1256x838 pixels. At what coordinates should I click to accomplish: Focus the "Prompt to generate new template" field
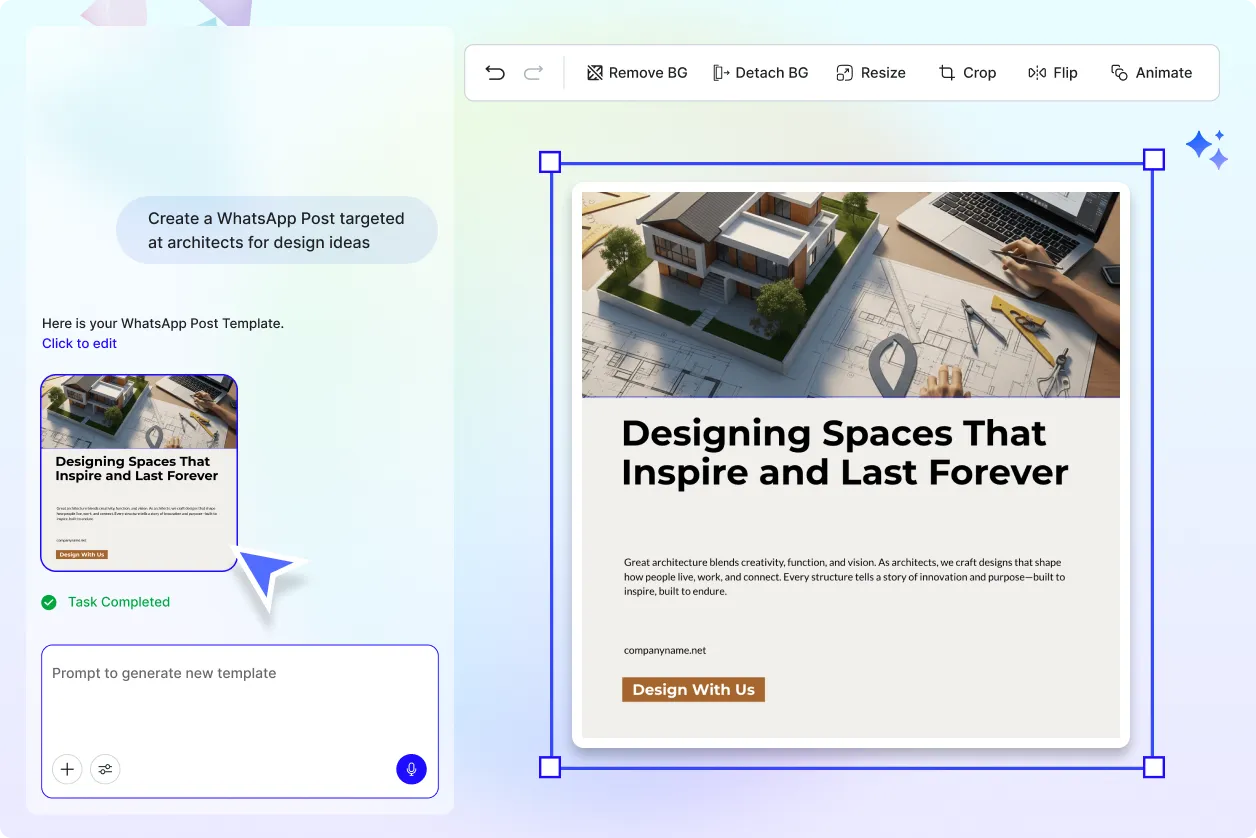point(240,721)
